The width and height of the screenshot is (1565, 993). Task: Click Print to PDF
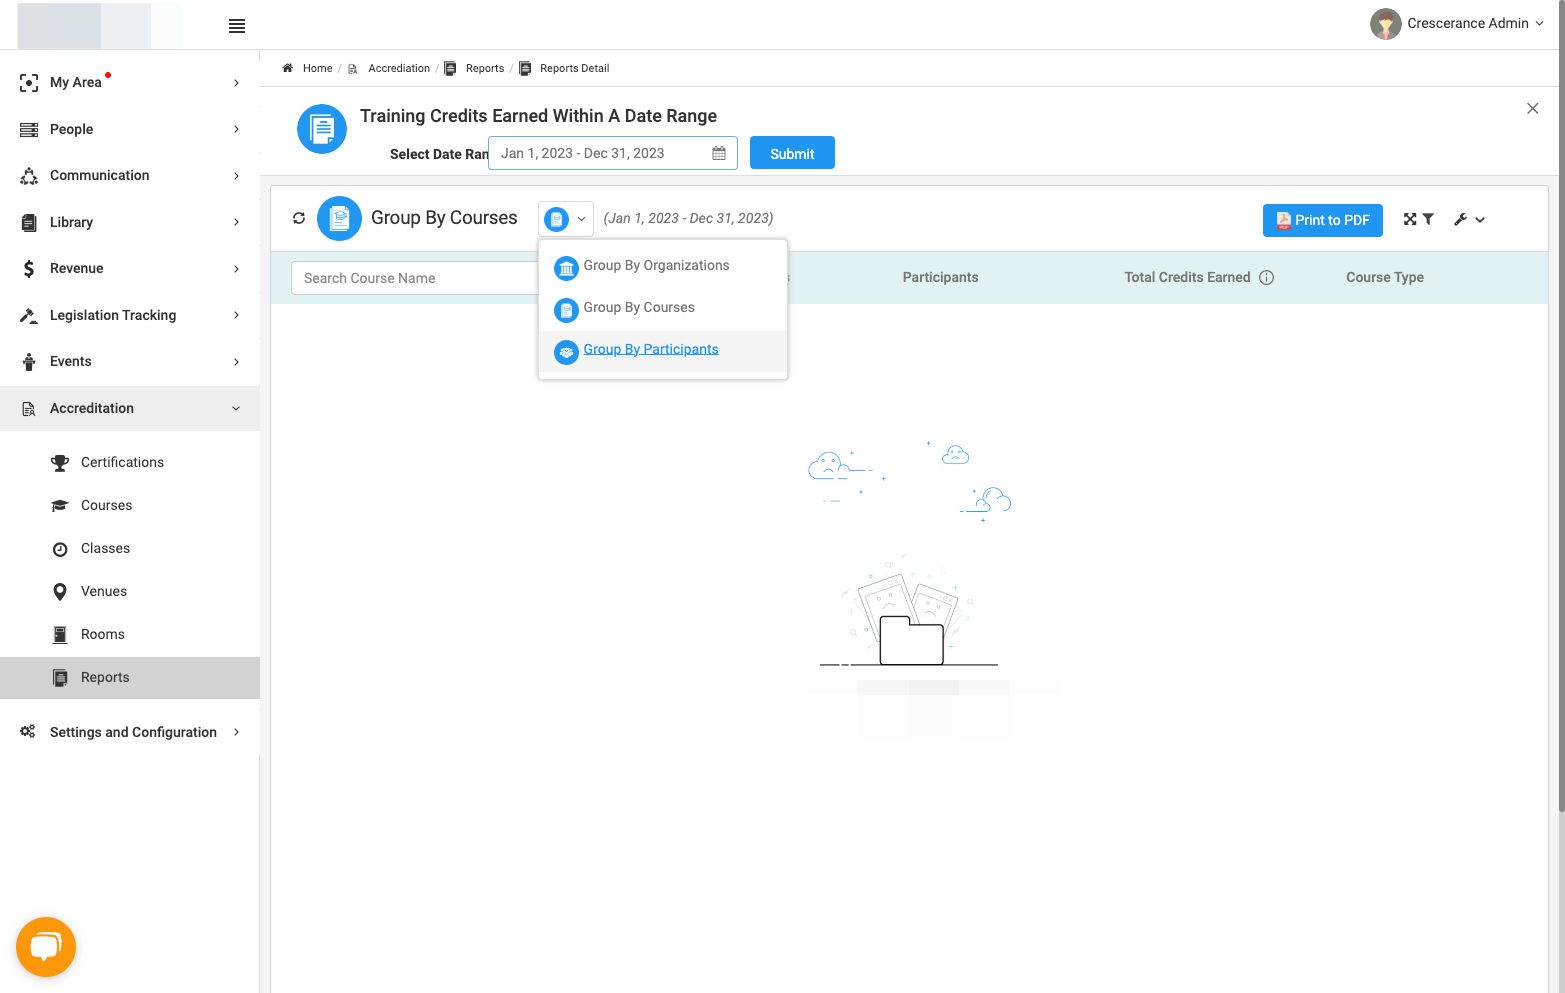[x=1323, y=220]
